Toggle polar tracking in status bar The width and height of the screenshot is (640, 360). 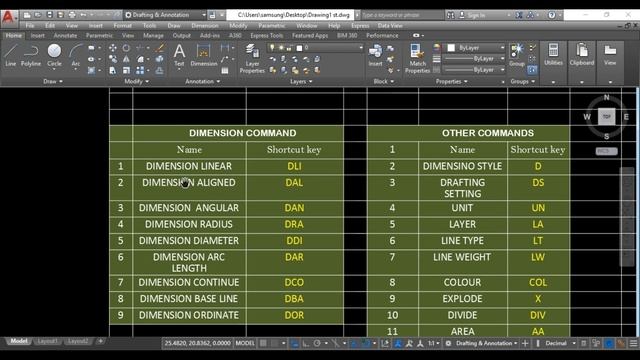coord(317,343)
